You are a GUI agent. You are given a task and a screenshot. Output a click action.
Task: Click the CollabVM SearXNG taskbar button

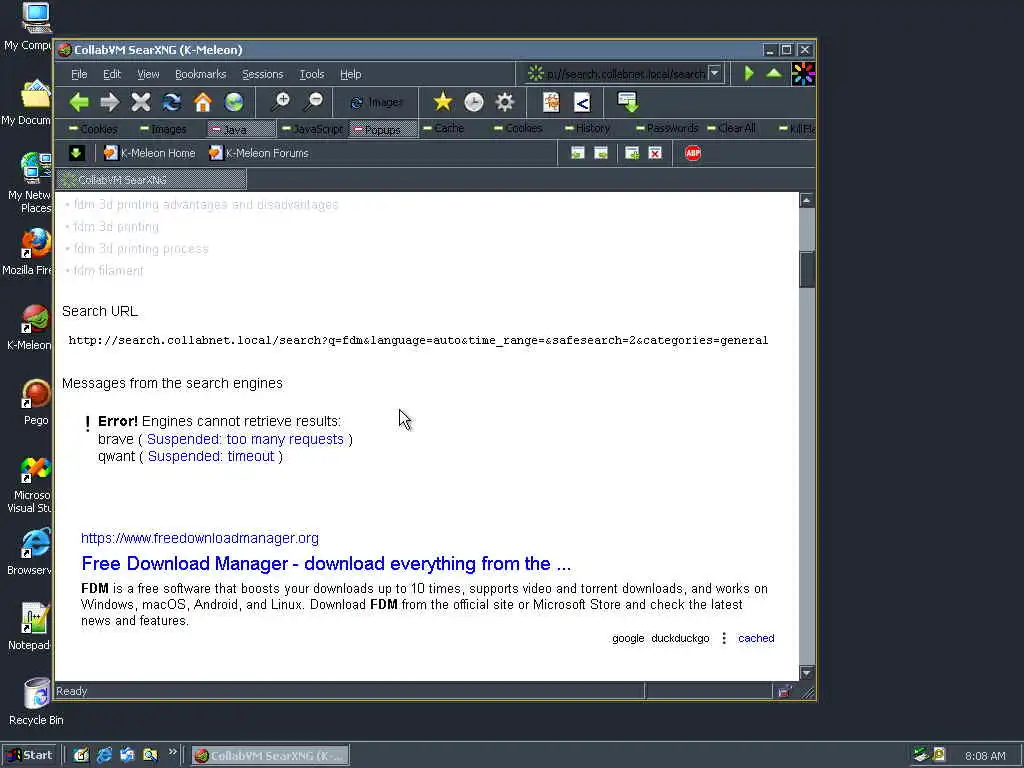pyautogui.click(x=270, y=756)
